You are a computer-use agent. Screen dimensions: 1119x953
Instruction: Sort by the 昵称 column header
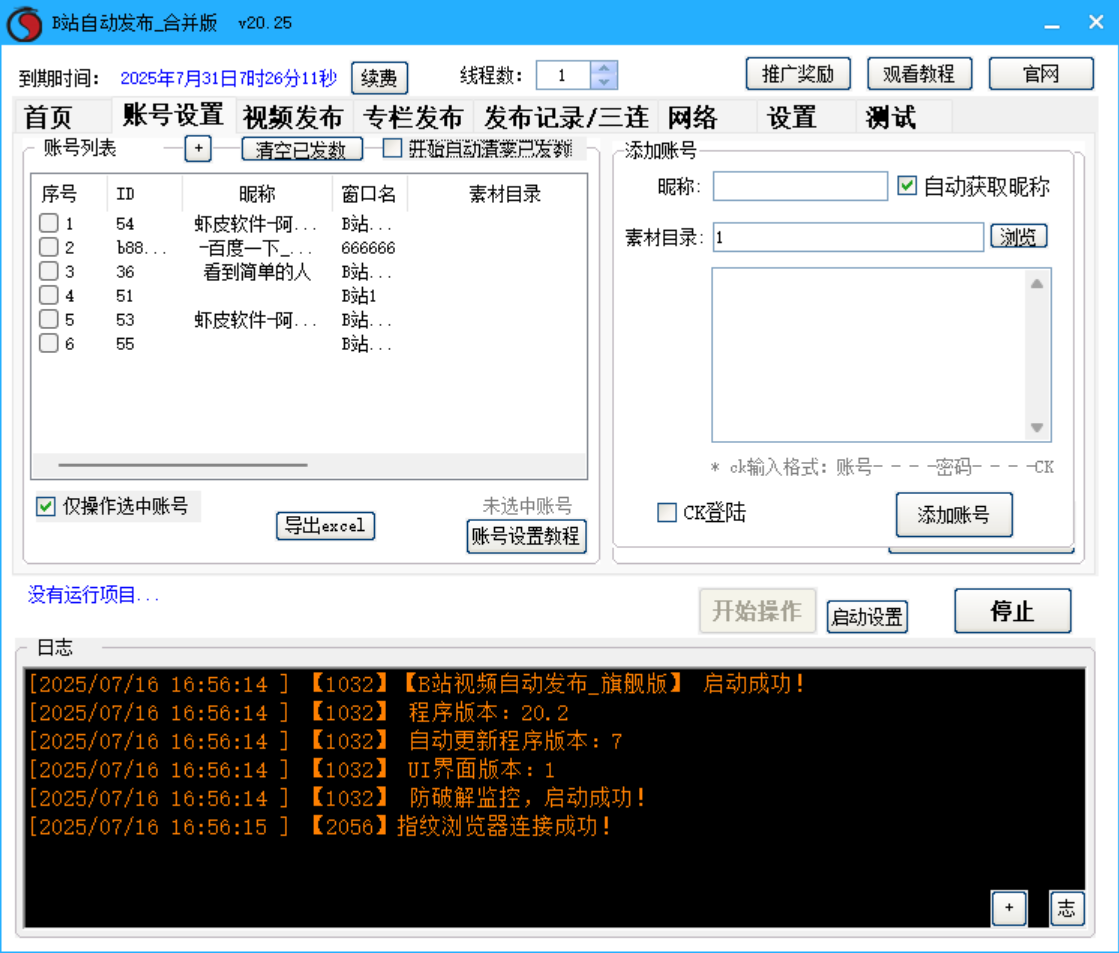[x=257, y=193]
